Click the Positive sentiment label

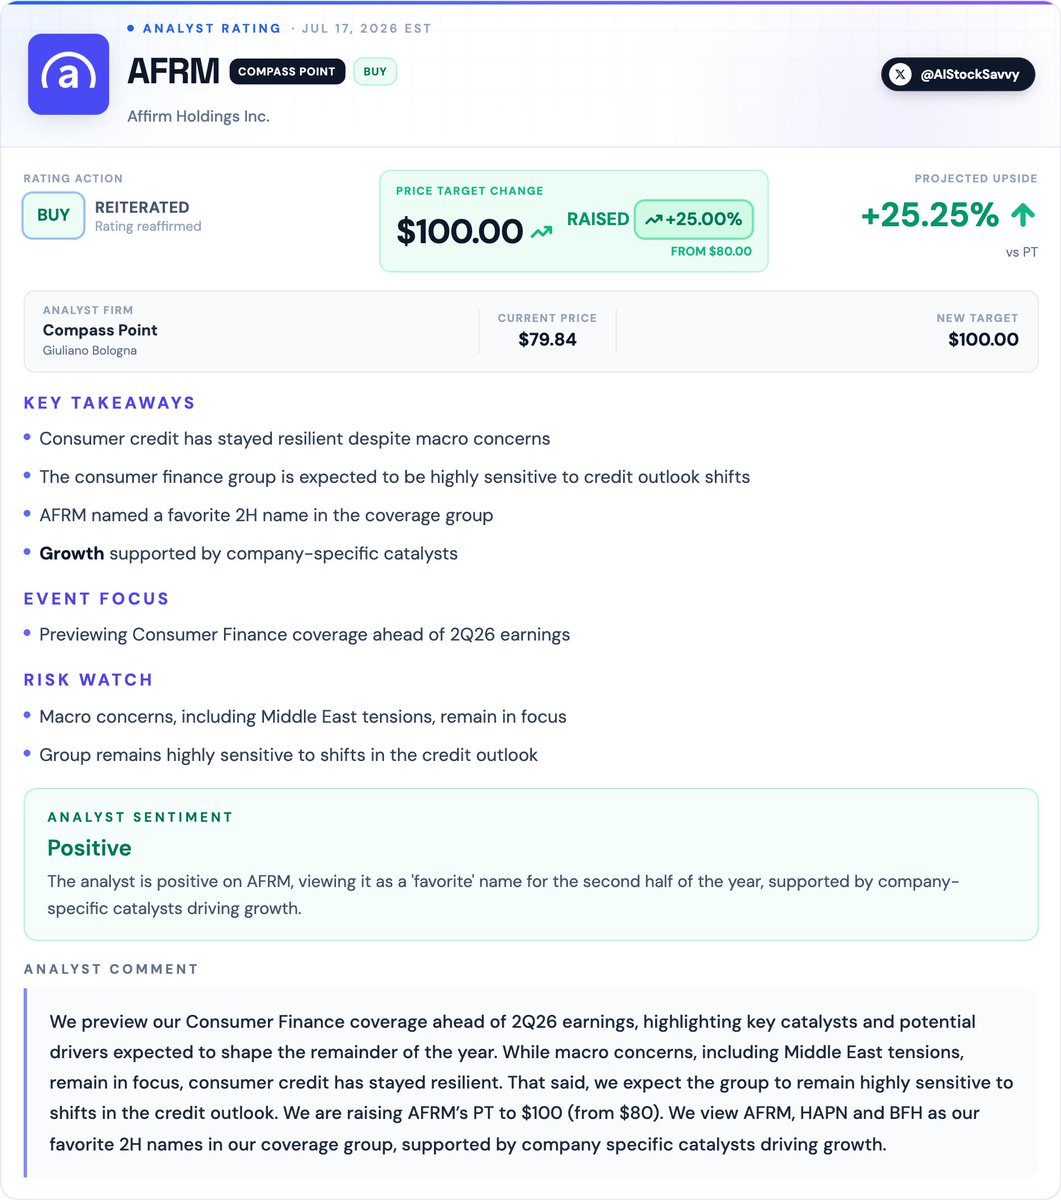click(90, 848)
